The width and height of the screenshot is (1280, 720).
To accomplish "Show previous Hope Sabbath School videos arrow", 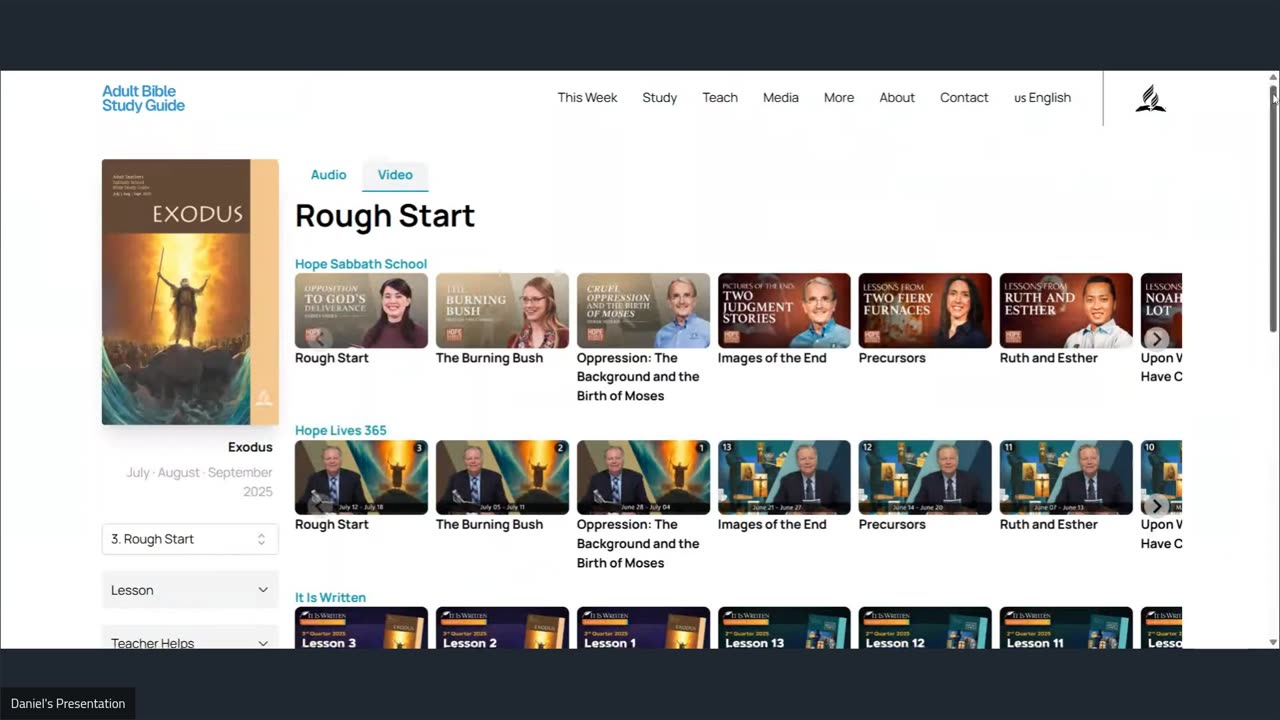I will click(x=320, y=338).
